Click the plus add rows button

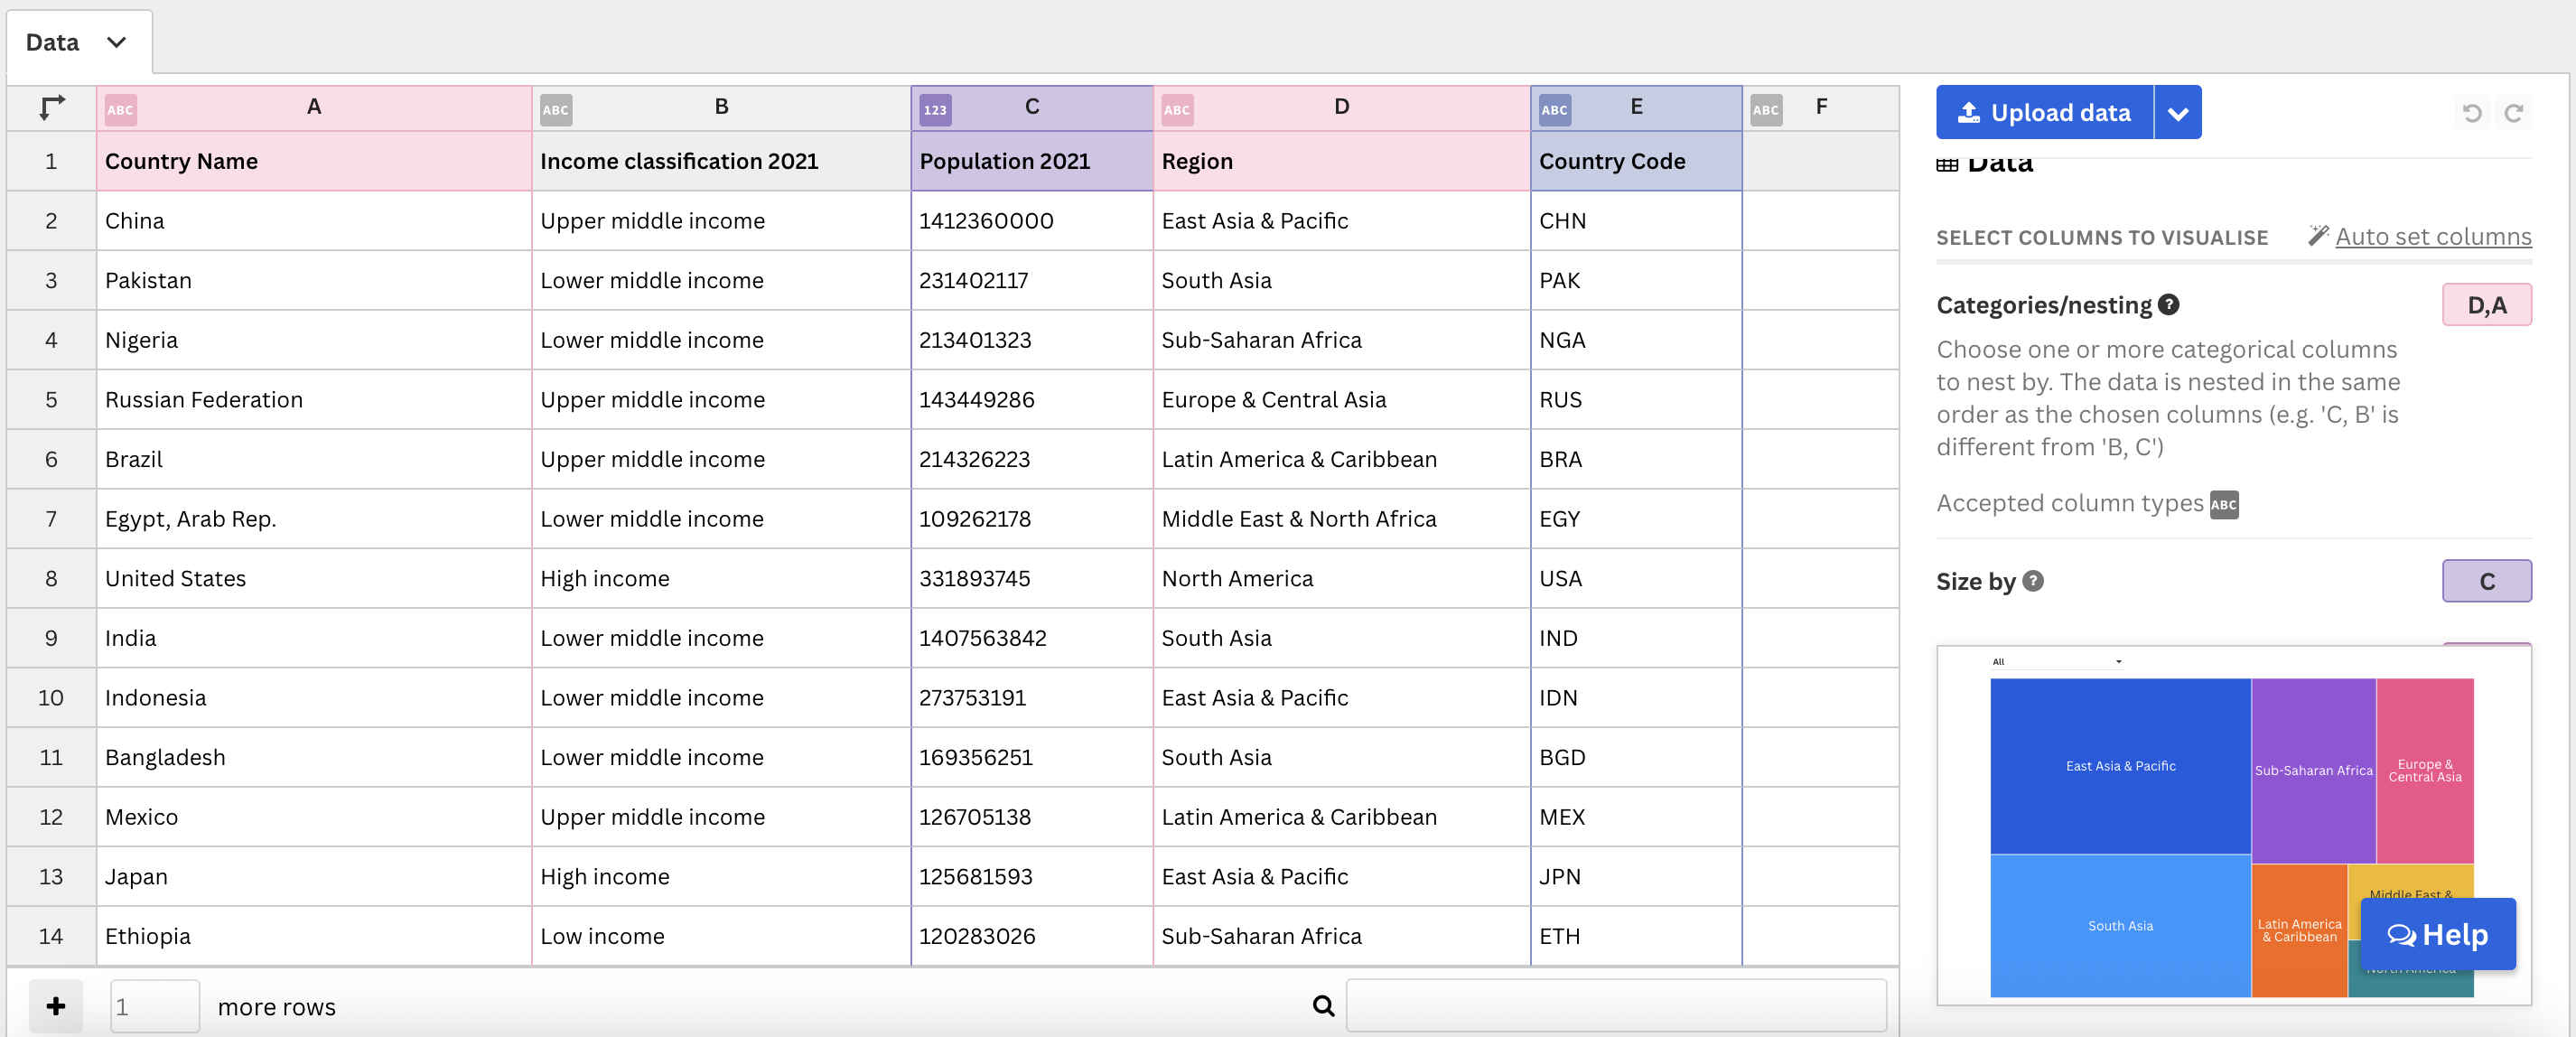click(56, 1005)
